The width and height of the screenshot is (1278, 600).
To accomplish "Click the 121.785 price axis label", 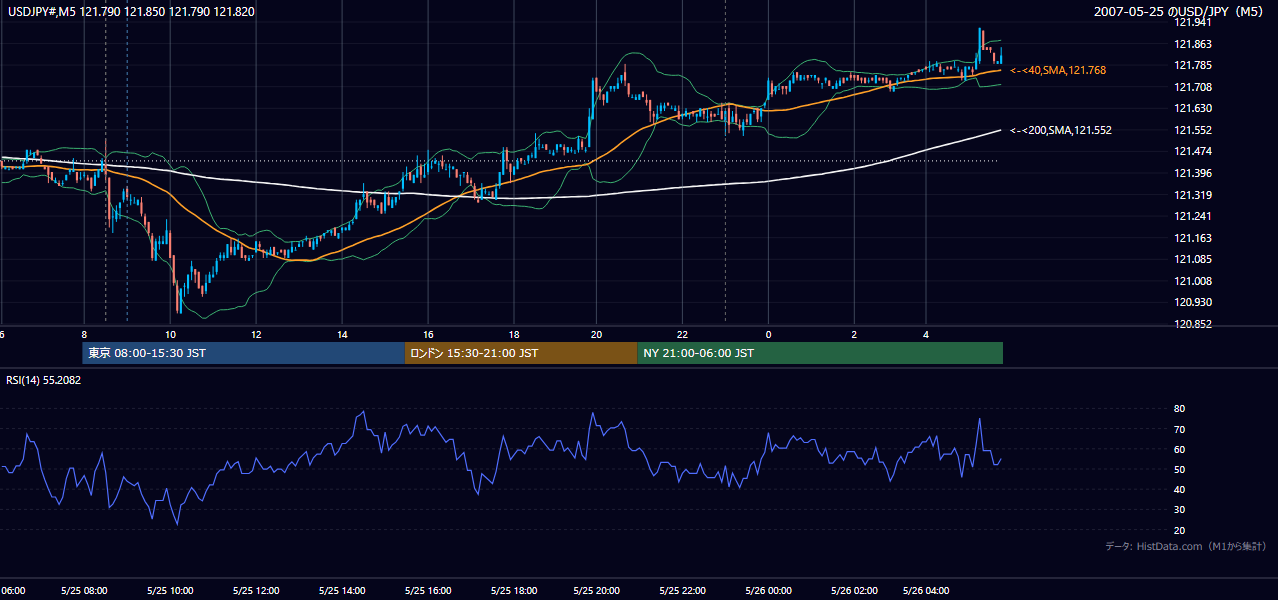I will tap(1193, 65).
